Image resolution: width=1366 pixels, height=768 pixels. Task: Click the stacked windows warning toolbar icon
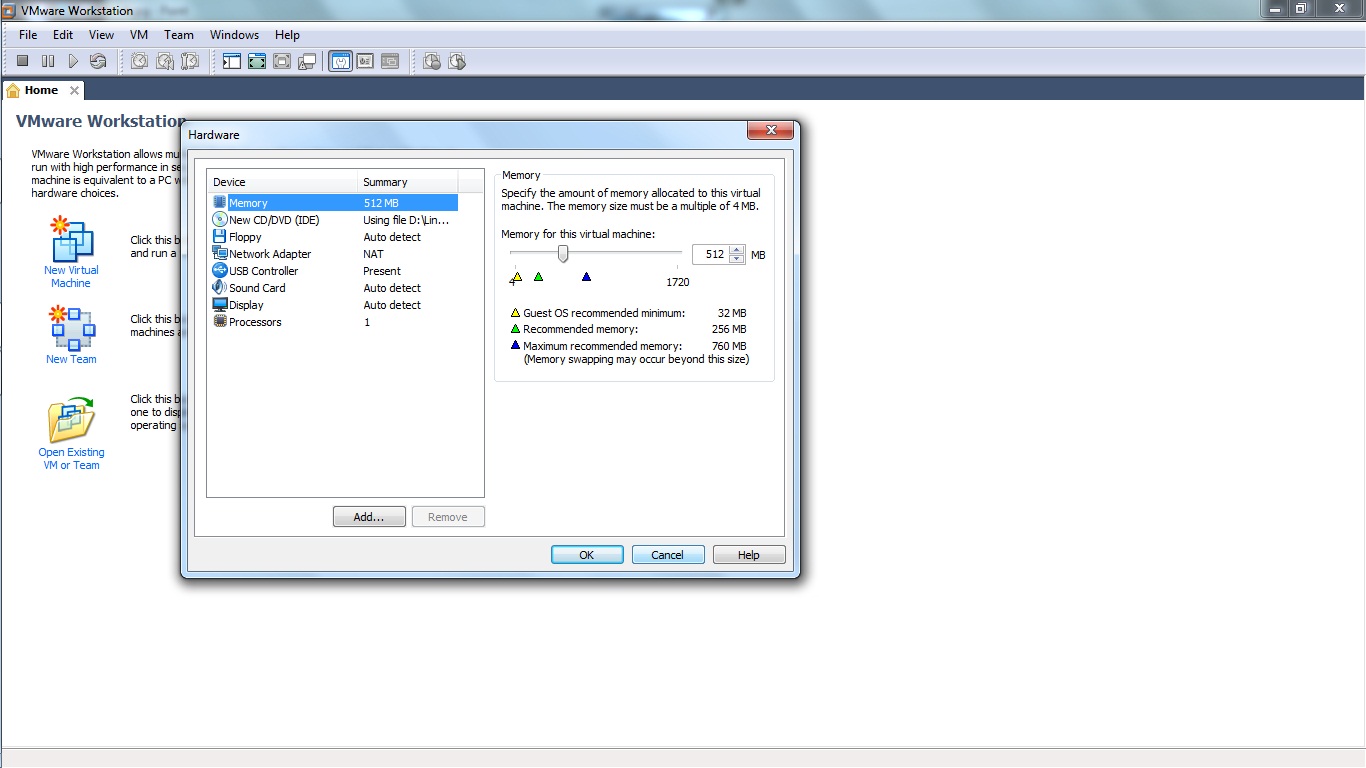pyautogui.click(x=307, y=61)
